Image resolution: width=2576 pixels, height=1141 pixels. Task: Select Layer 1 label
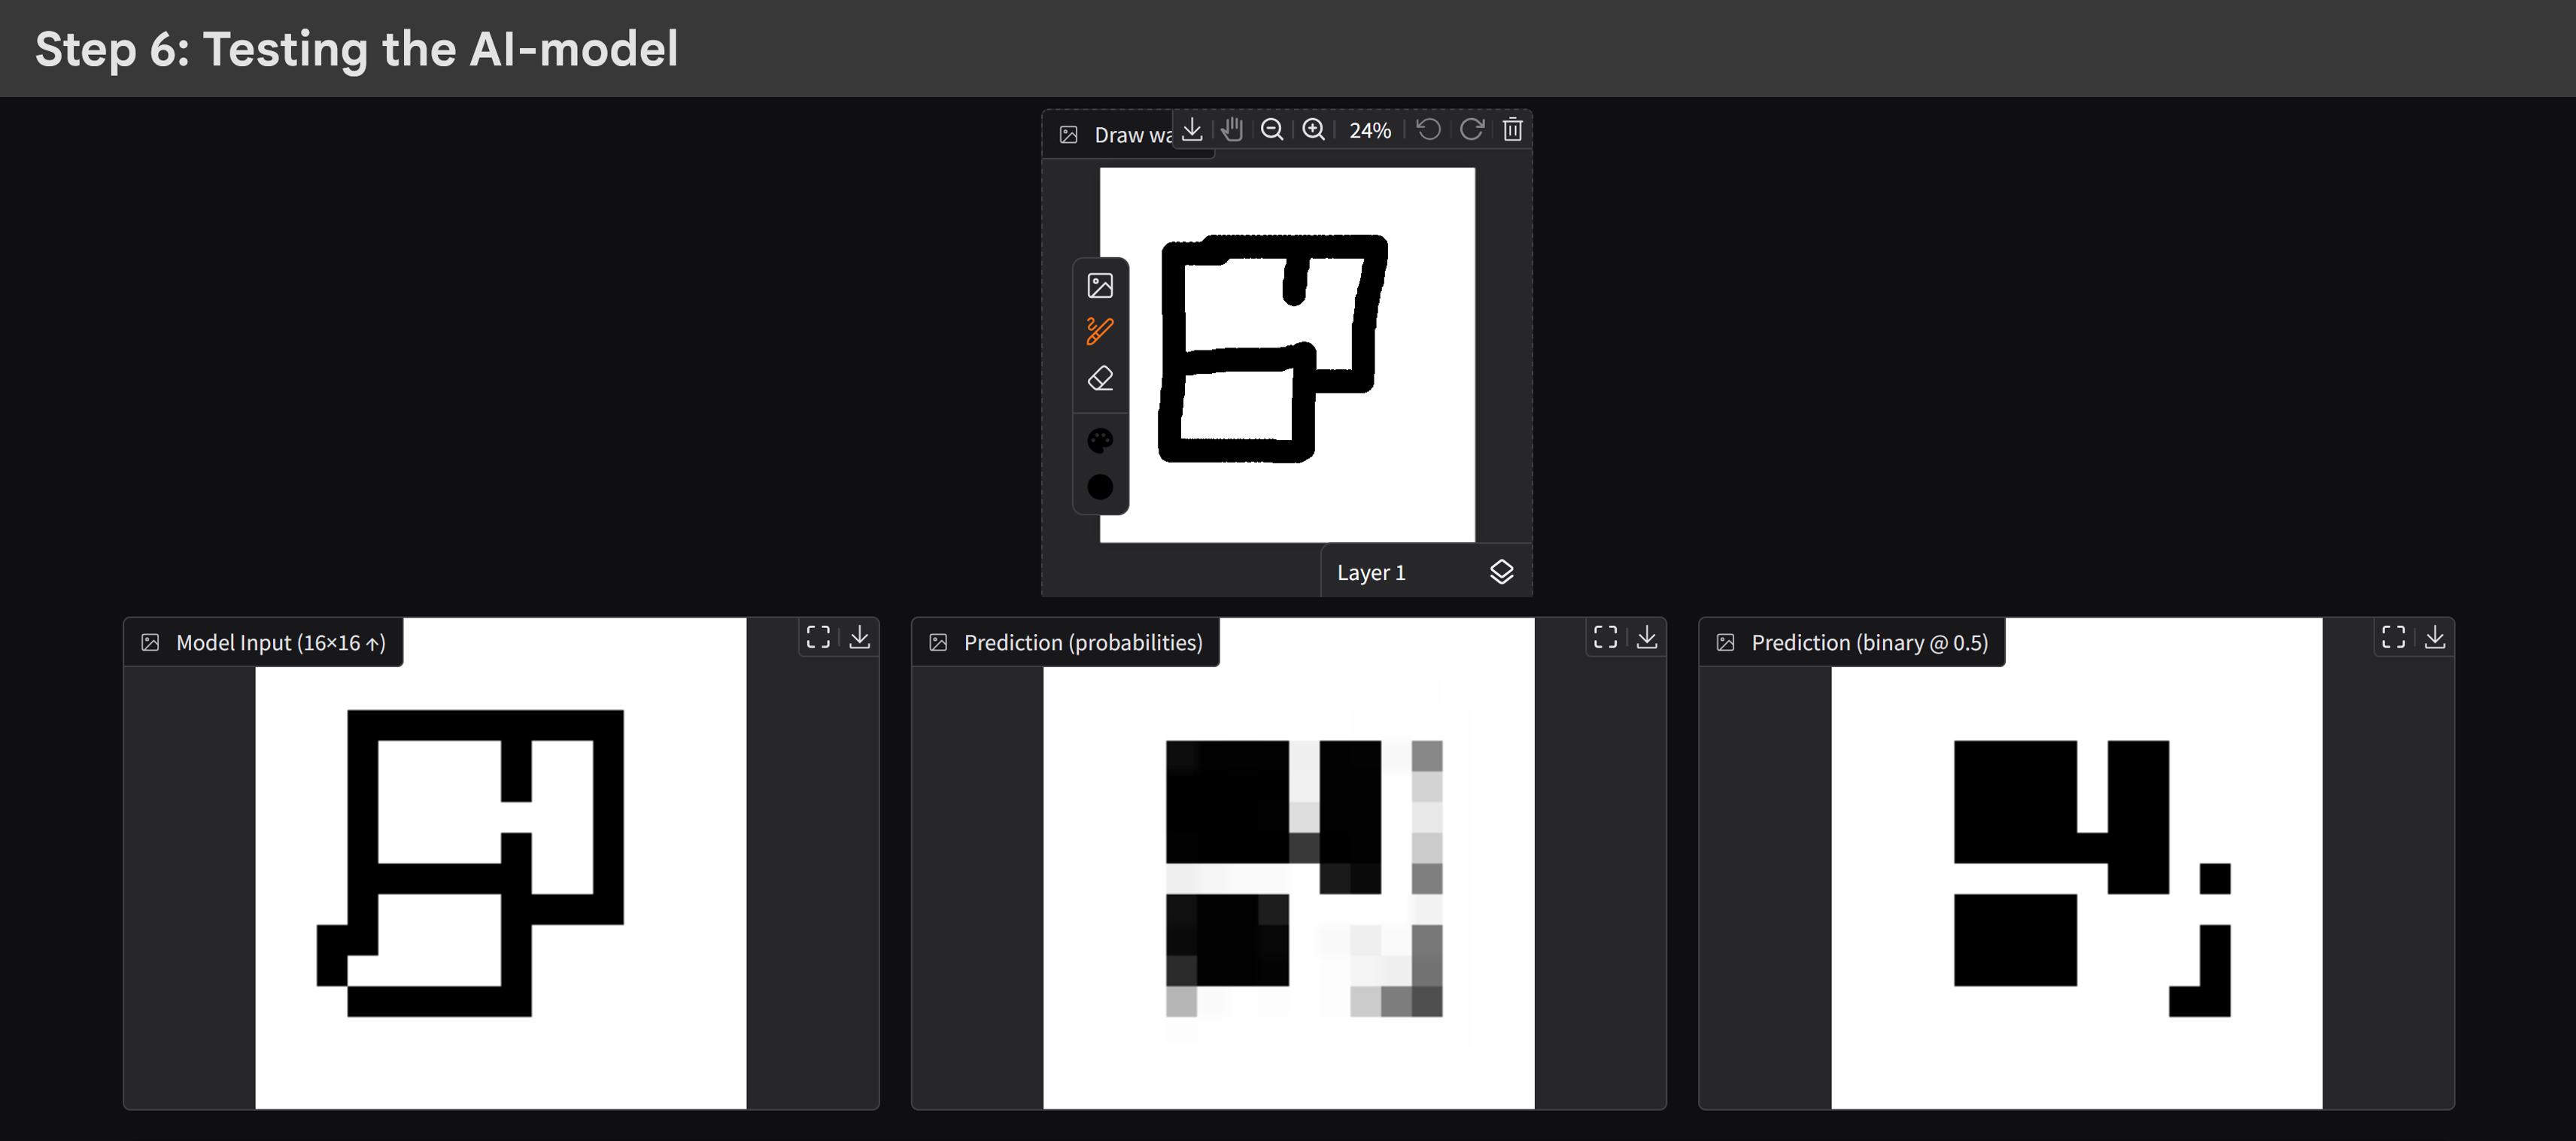(x=1371, y=573)
